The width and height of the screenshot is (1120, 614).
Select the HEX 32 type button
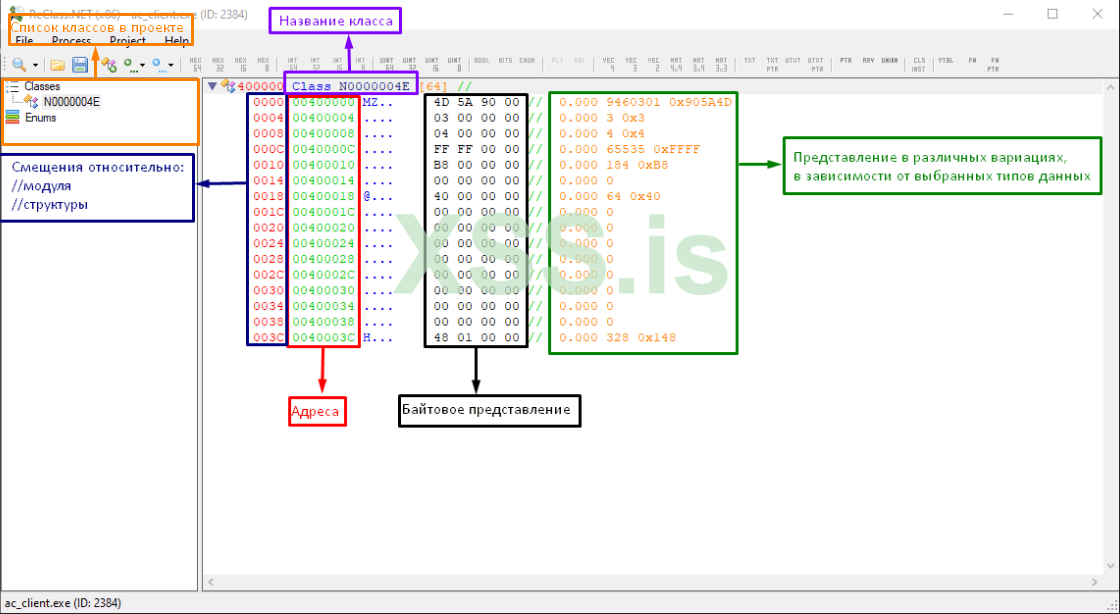pos(218,65)
